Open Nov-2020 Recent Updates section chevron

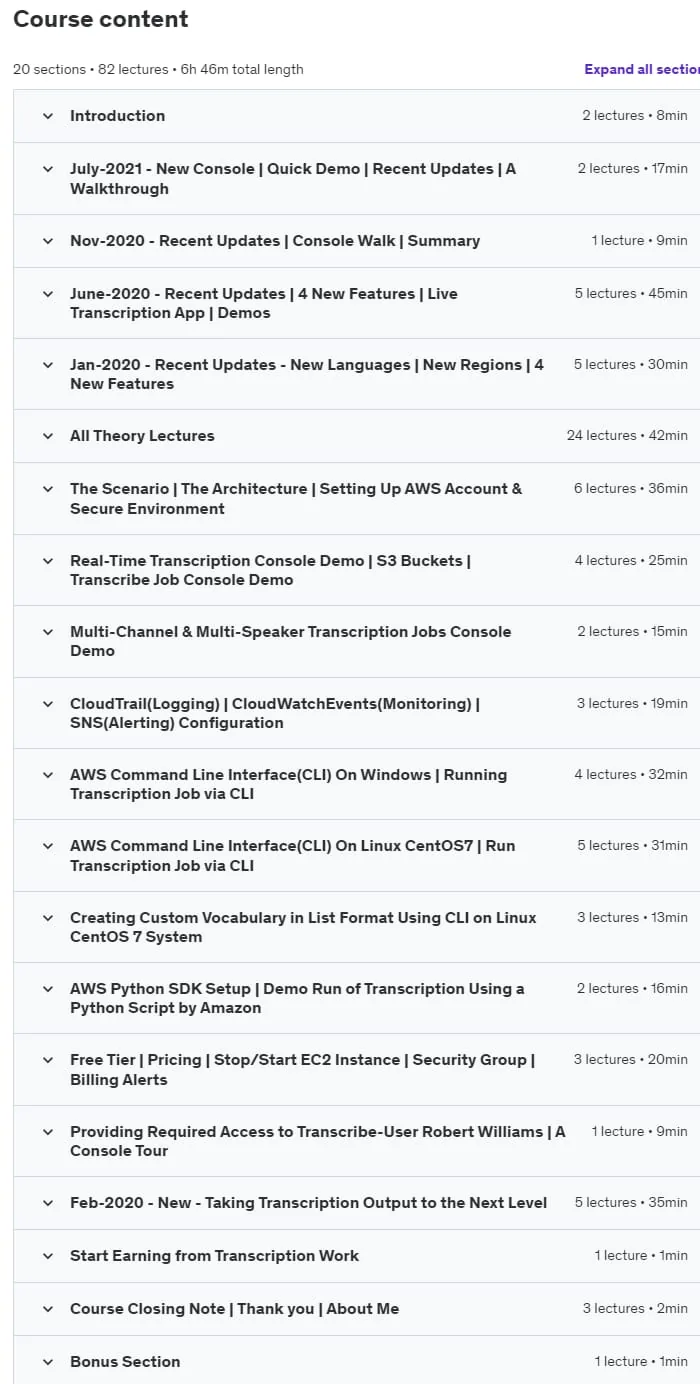pos(48,241)
